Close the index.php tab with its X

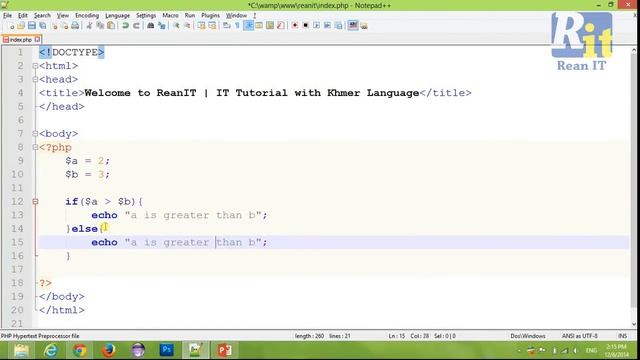(x=37, y=40)
